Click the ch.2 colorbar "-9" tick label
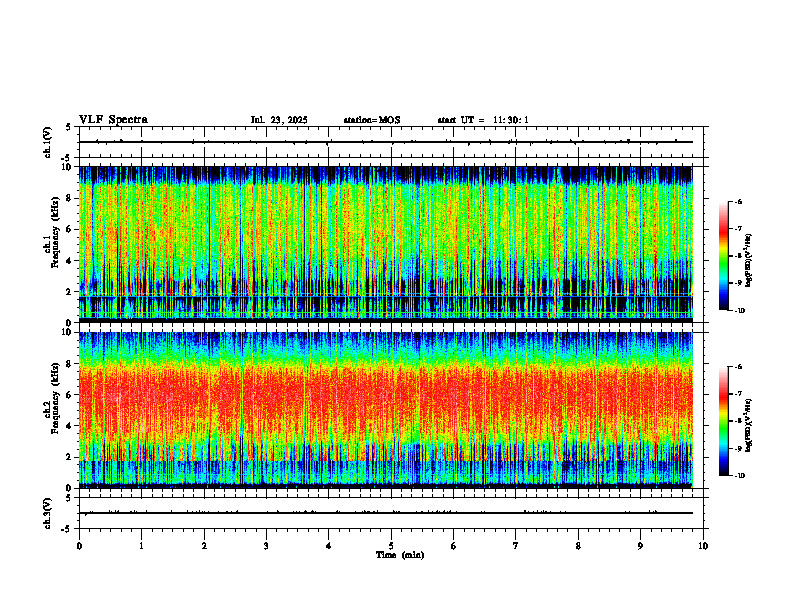This screenshot has height=612, width=792. [x=738, y=448]
